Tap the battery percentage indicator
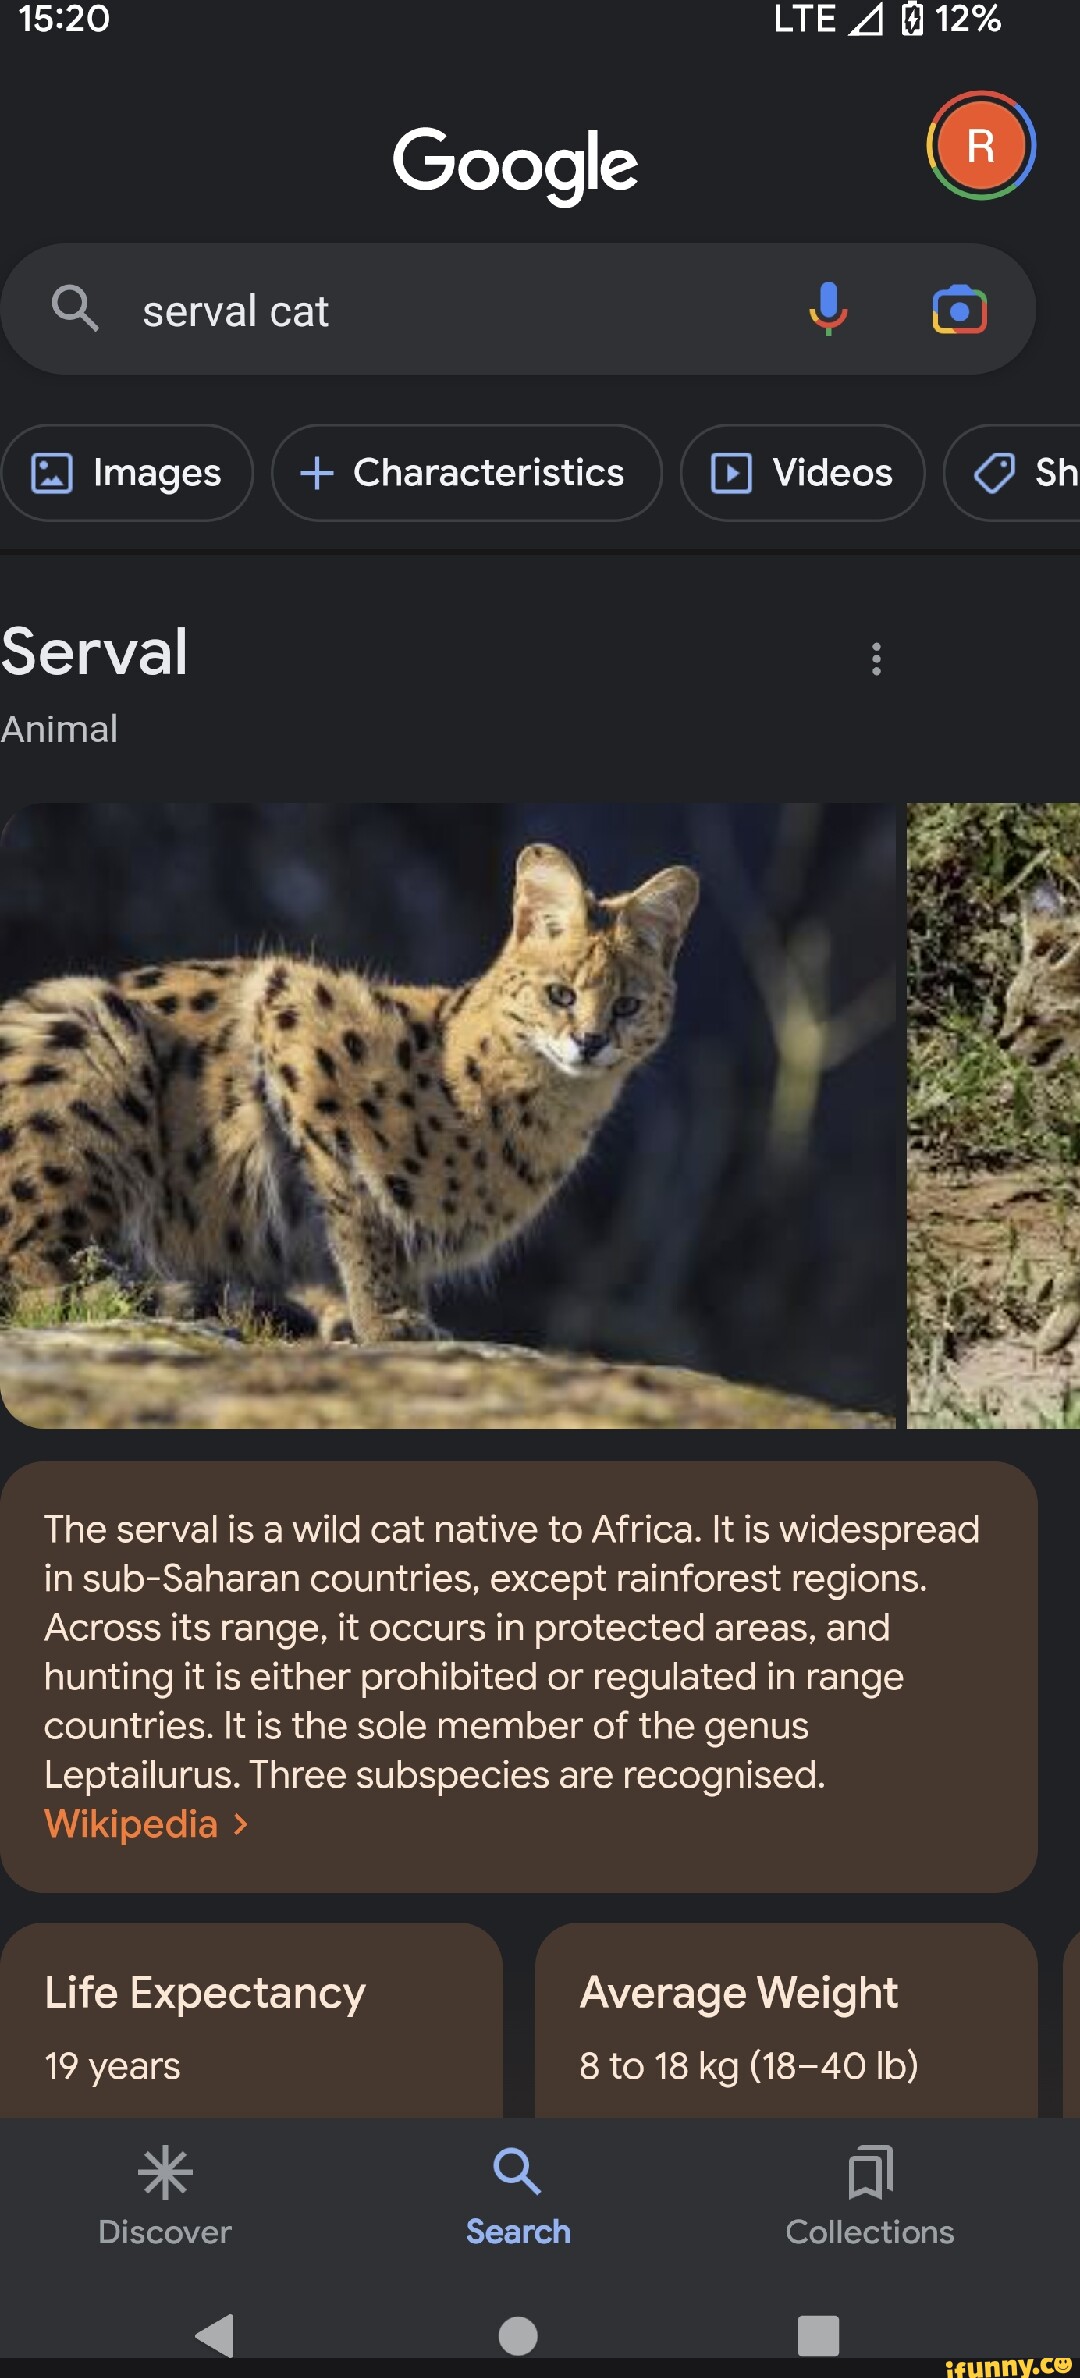 point(966,18)
